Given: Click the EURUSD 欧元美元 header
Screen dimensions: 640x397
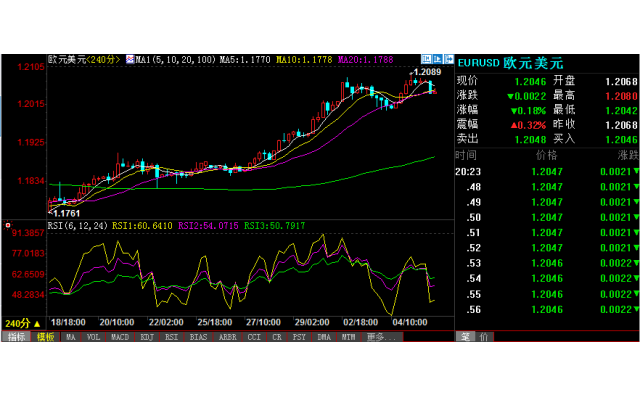Looking at the screenshot, I should click(510, 63).
